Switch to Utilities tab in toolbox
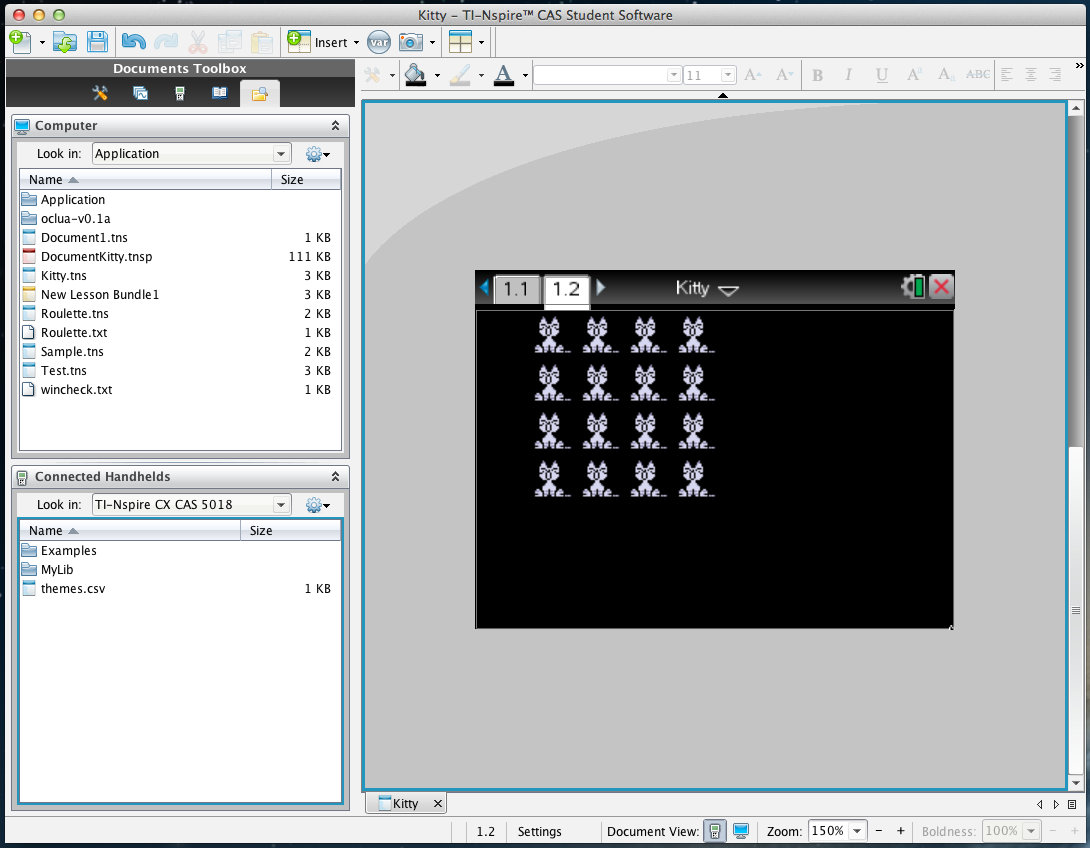Viewport: 1090px width, 848px height. (x=220, y=93)
